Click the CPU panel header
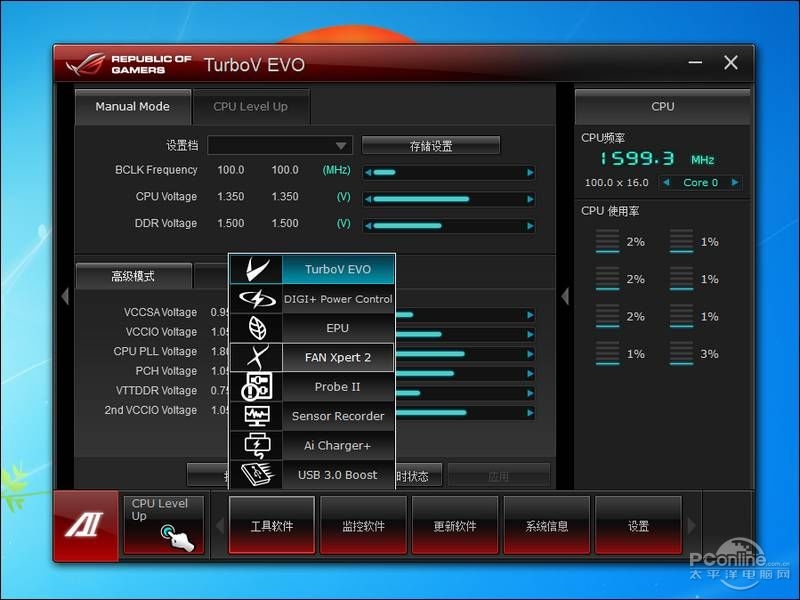Image resolution: width=800 pixels, height=600 pixels. tap(663, 106)
